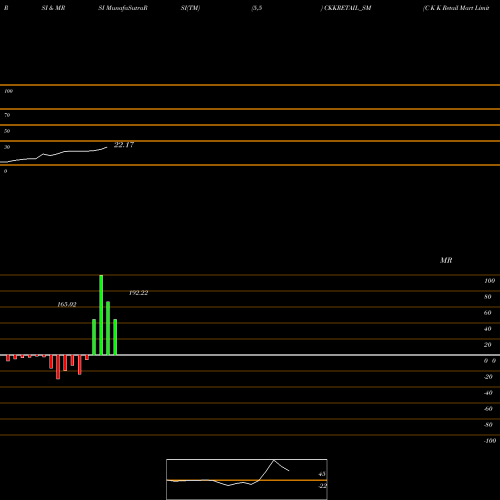The image size is (500, 500).
Task: Select the 165.02 value label
Action: click(67, 304)
